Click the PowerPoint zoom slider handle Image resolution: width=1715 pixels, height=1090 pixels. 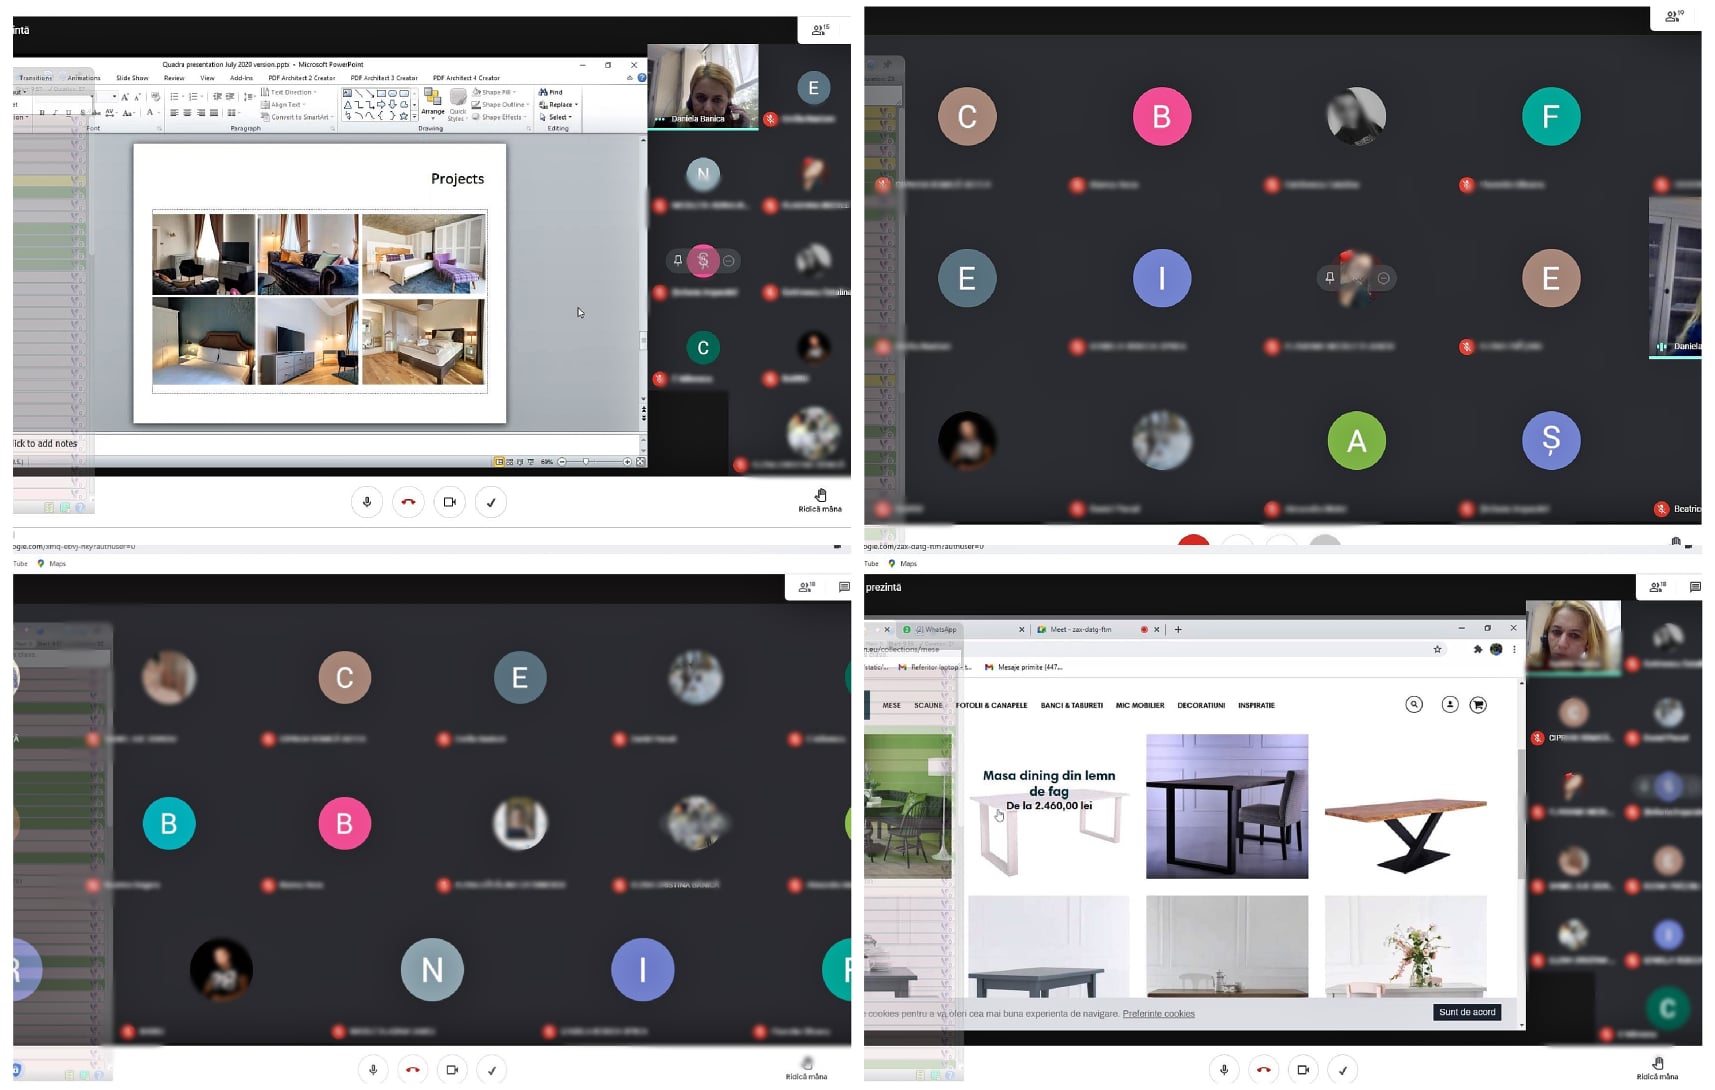coord(586,462)
